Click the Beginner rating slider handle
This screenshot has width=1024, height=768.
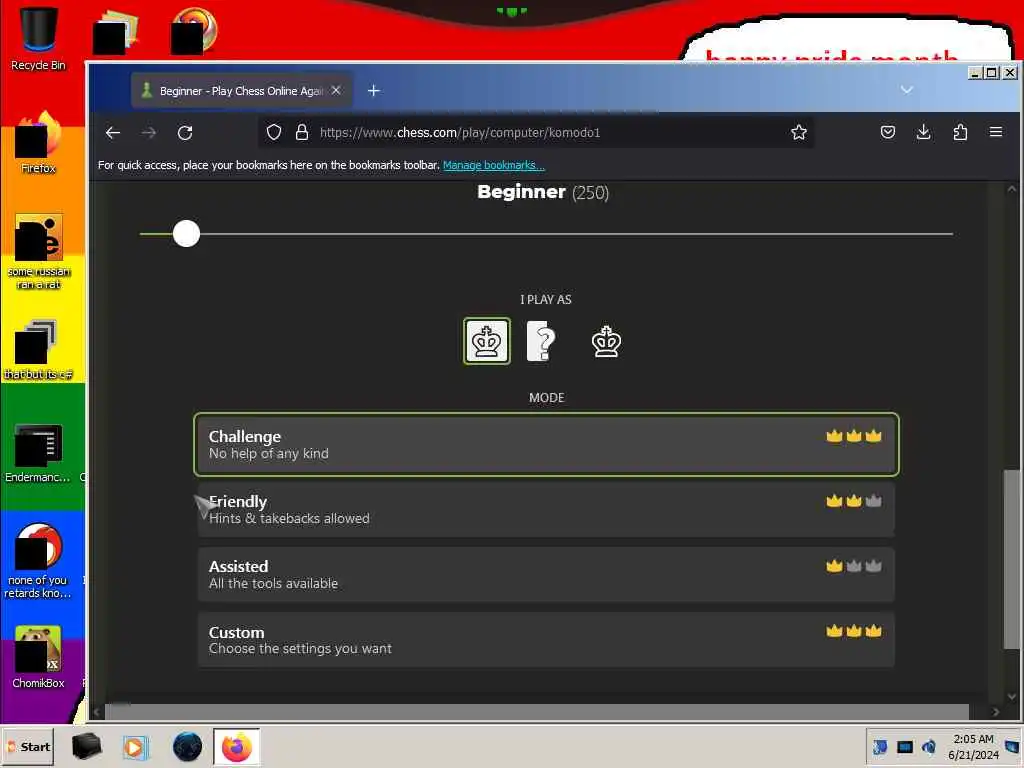point(186,233)
